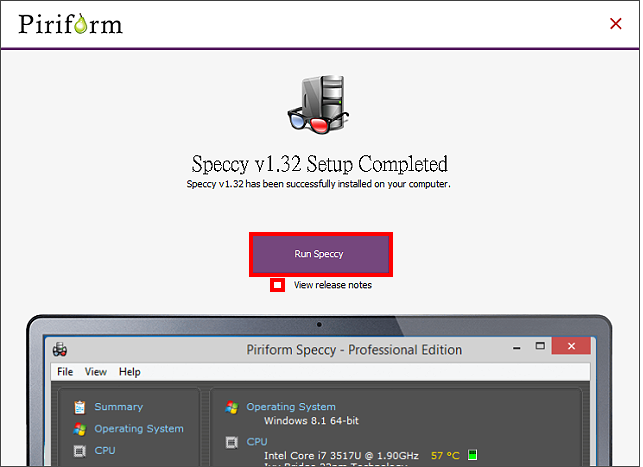Select Summary in the Speccy sidebar
The width and height of the screenshot is (643, 467).
119,407
